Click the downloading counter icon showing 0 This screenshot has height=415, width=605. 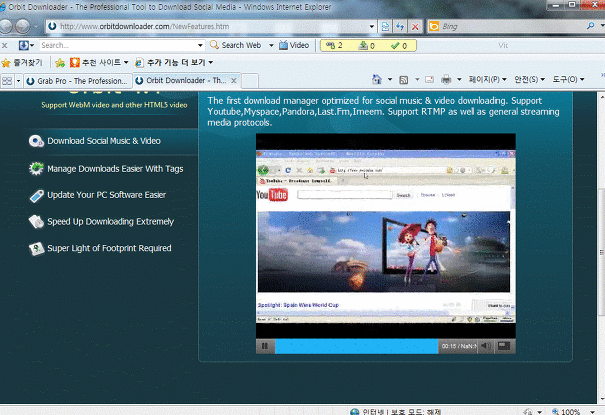(367, 46)
